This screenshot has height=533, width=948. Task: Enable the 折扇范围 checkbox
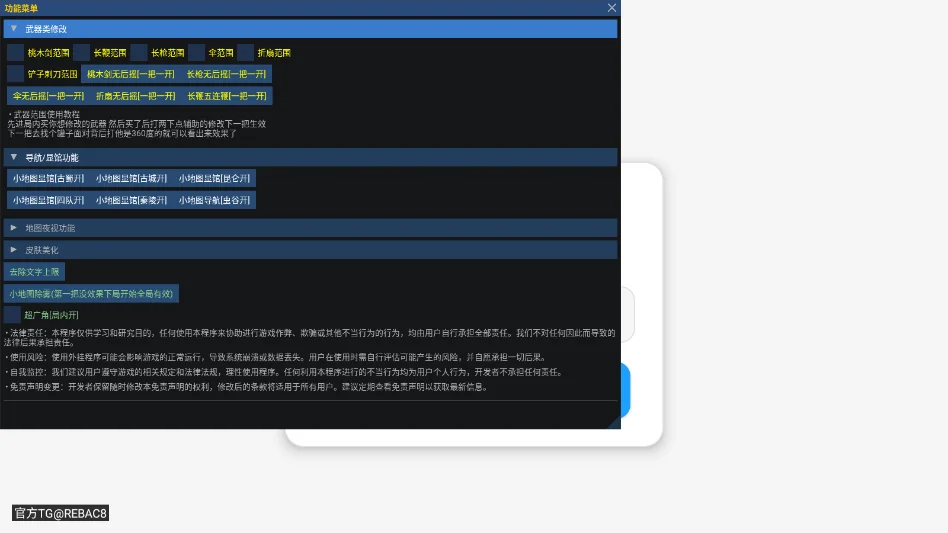245,53
